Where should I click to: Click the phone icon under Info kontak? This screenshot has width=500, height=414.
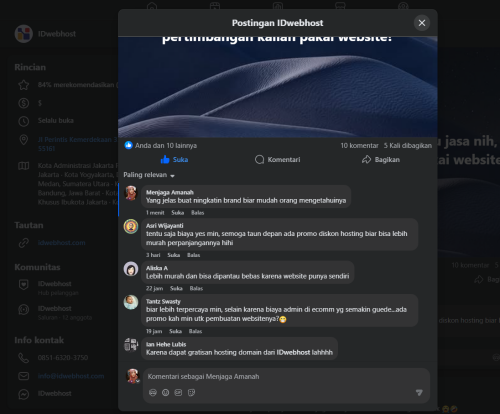(24, 358)
